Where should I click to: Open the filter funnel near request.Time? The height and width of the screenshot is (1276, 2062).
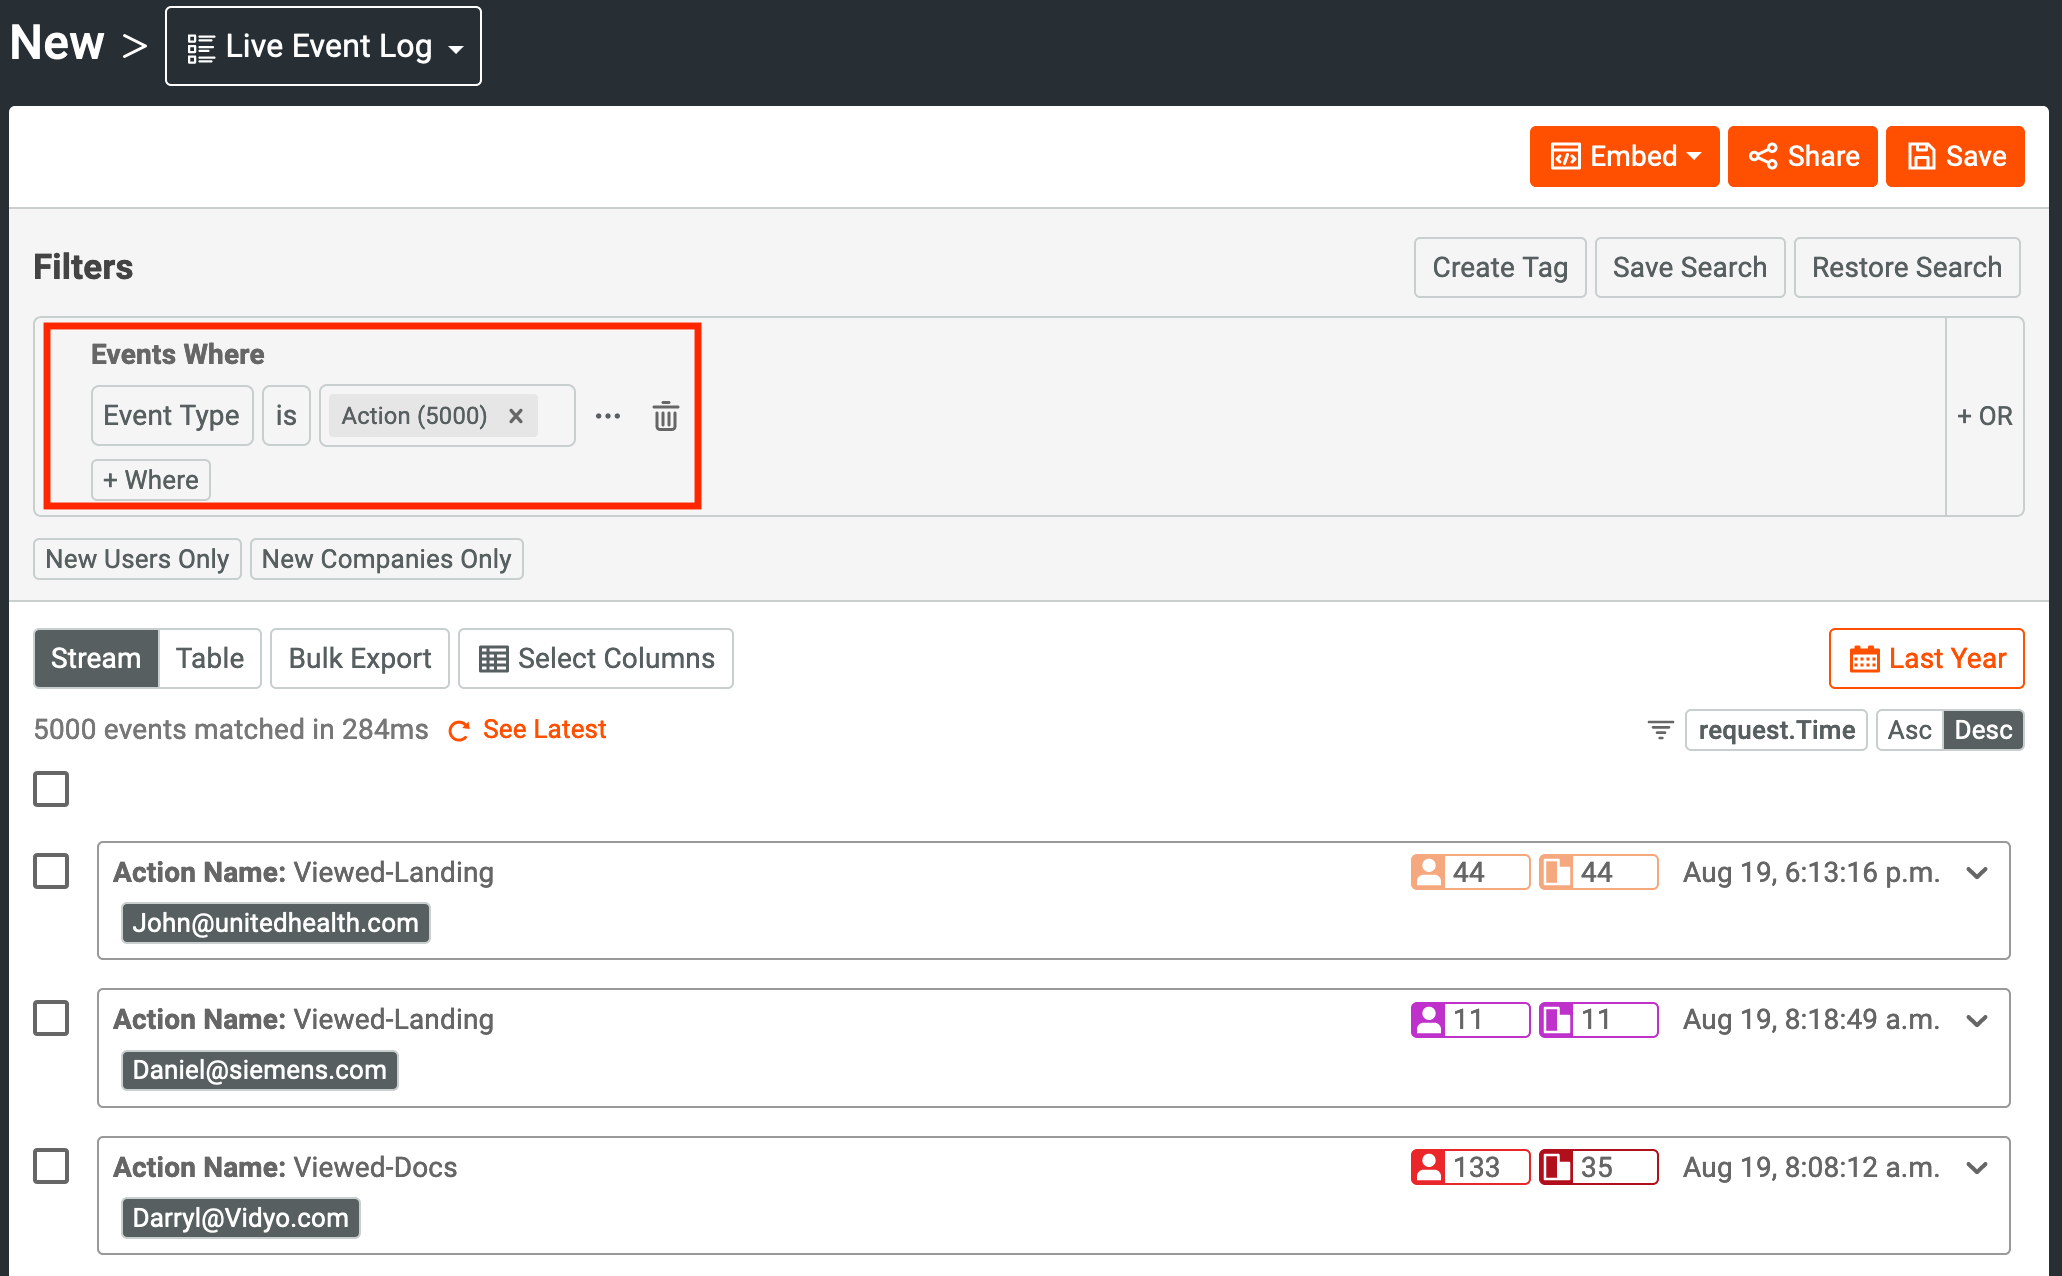pyautogui.click(x=1659, y=729)
